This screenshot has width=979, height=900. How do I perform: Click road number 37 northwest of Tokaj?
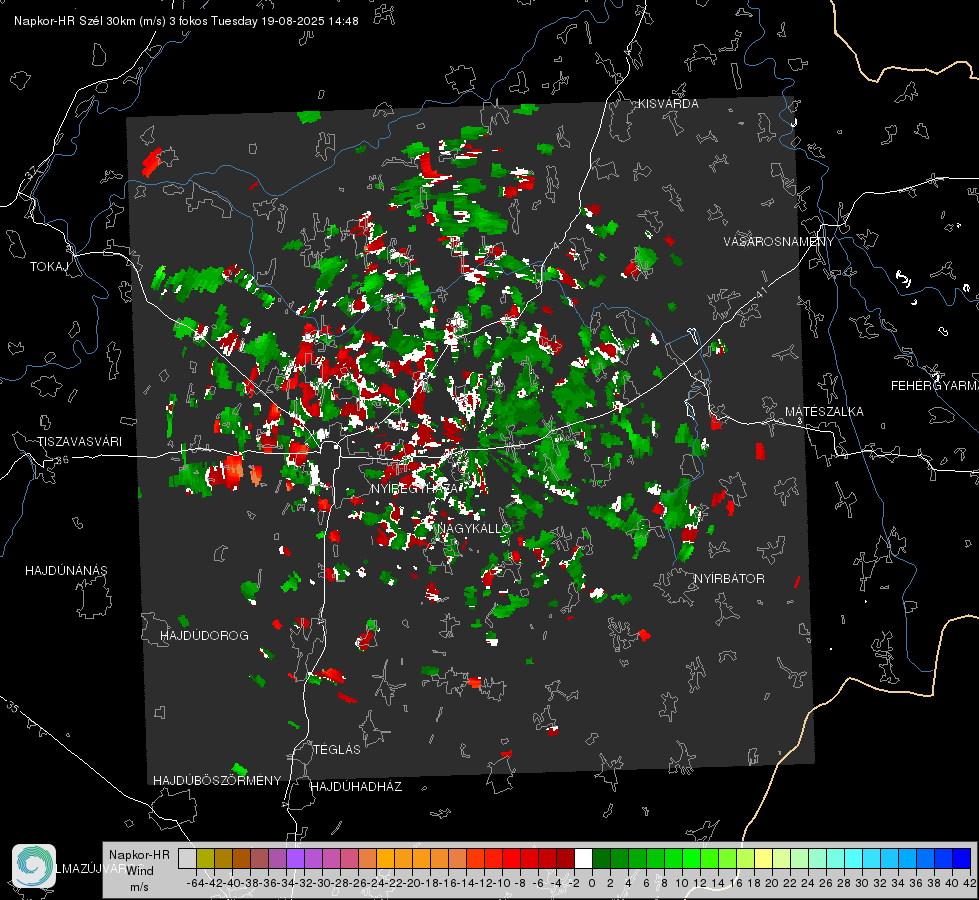32,174
